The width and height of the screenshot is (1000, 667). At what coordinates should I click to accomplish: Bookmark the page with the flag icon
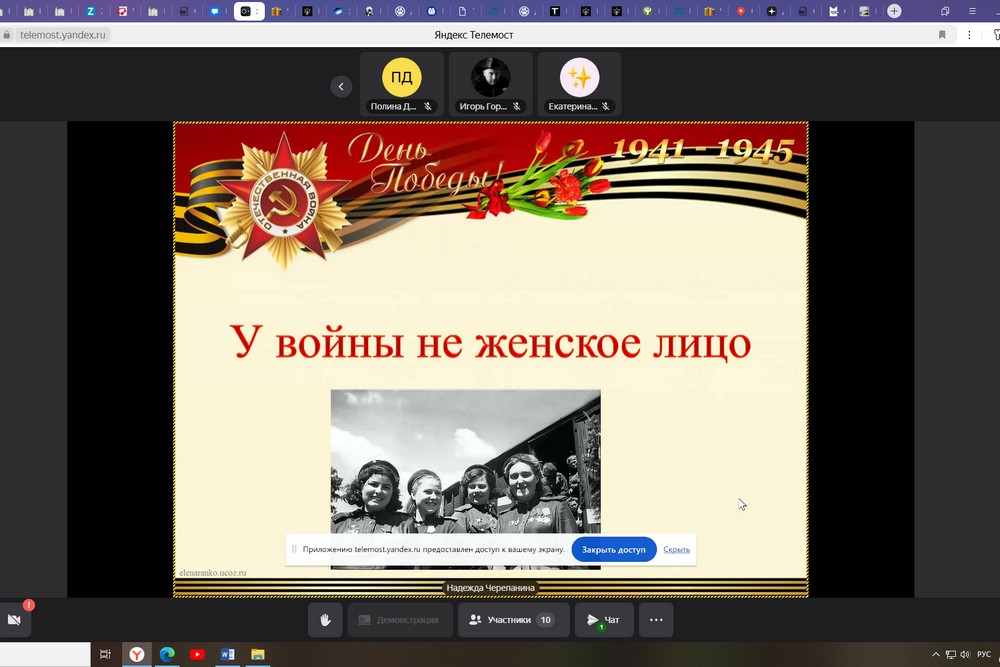(941, 34)
